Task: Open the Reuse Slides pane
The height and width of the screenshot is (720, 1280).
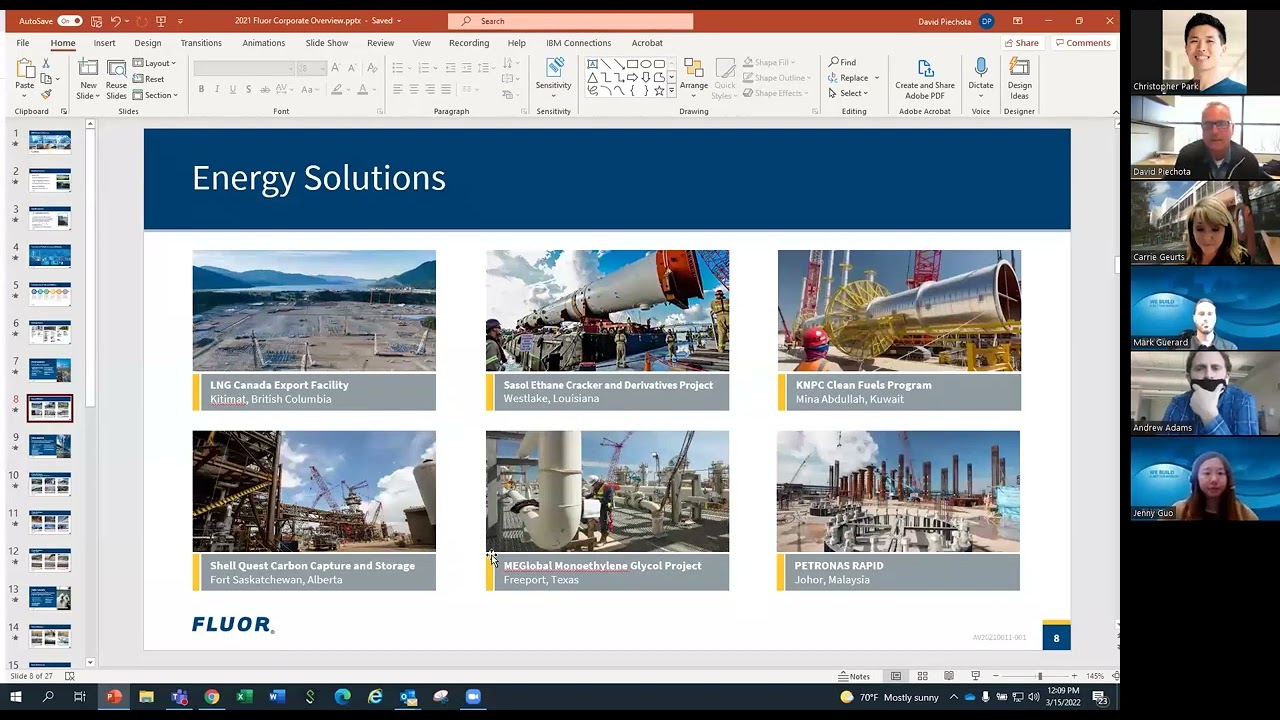Action: point(116,79)
